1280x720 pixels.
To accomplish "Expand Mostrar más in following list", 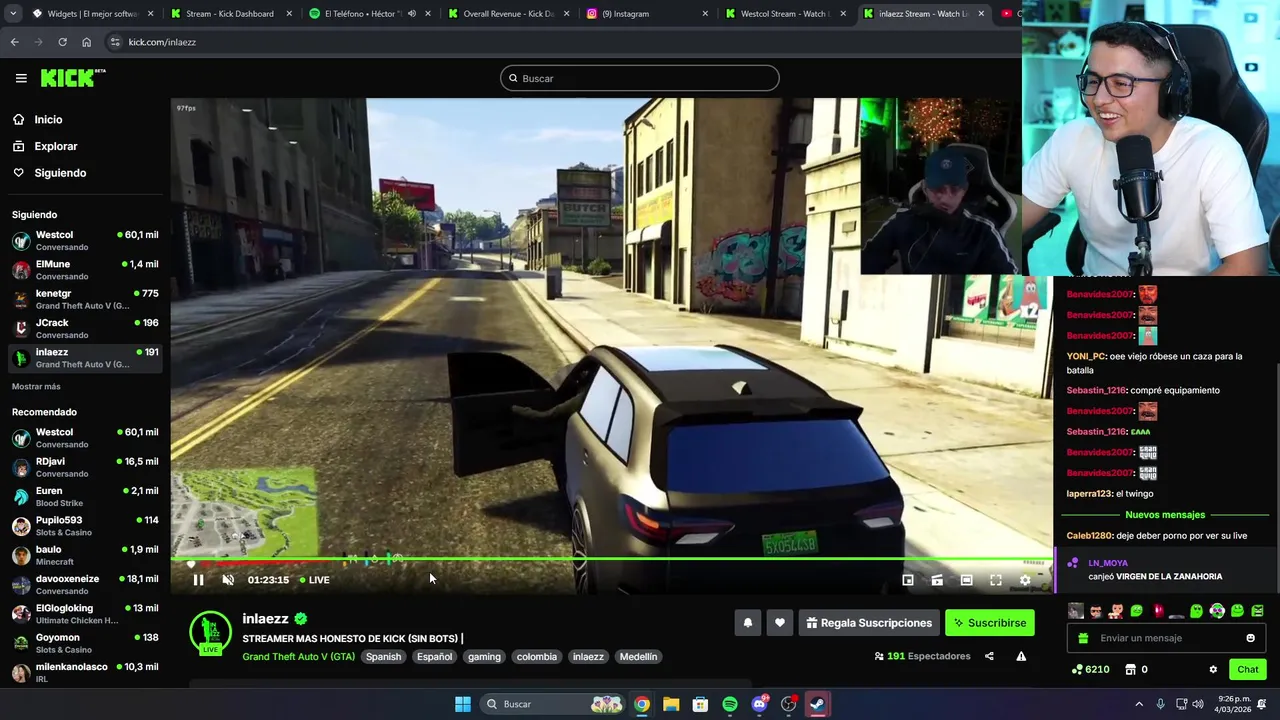I will coord(36,387).
